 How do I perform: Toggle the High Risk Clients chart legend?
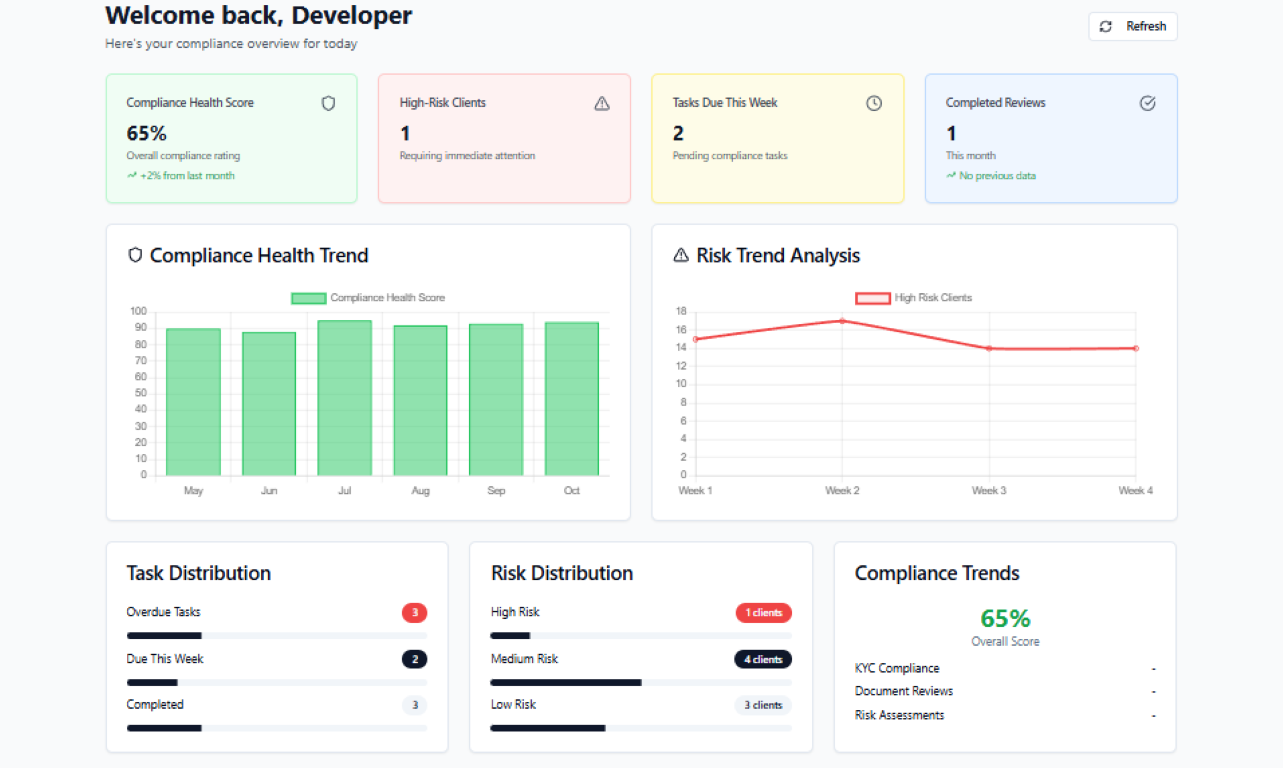pyautogui.click(x=913, y=297)
